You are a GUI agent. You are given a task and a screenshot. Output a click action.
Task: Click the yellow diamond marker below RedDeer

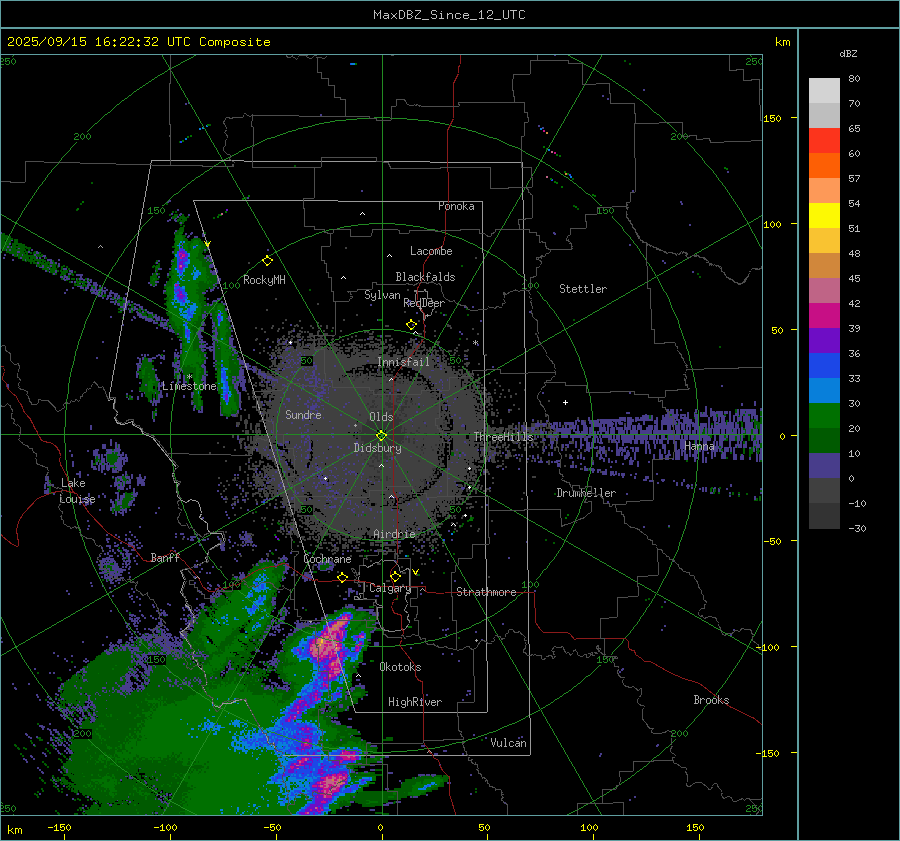click(411, 325)
